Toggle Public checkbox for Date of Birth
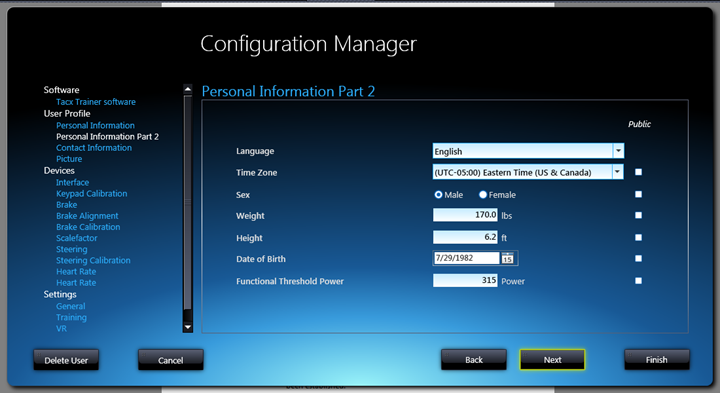Viewport: 720px width, 393px height. [638, 258]
